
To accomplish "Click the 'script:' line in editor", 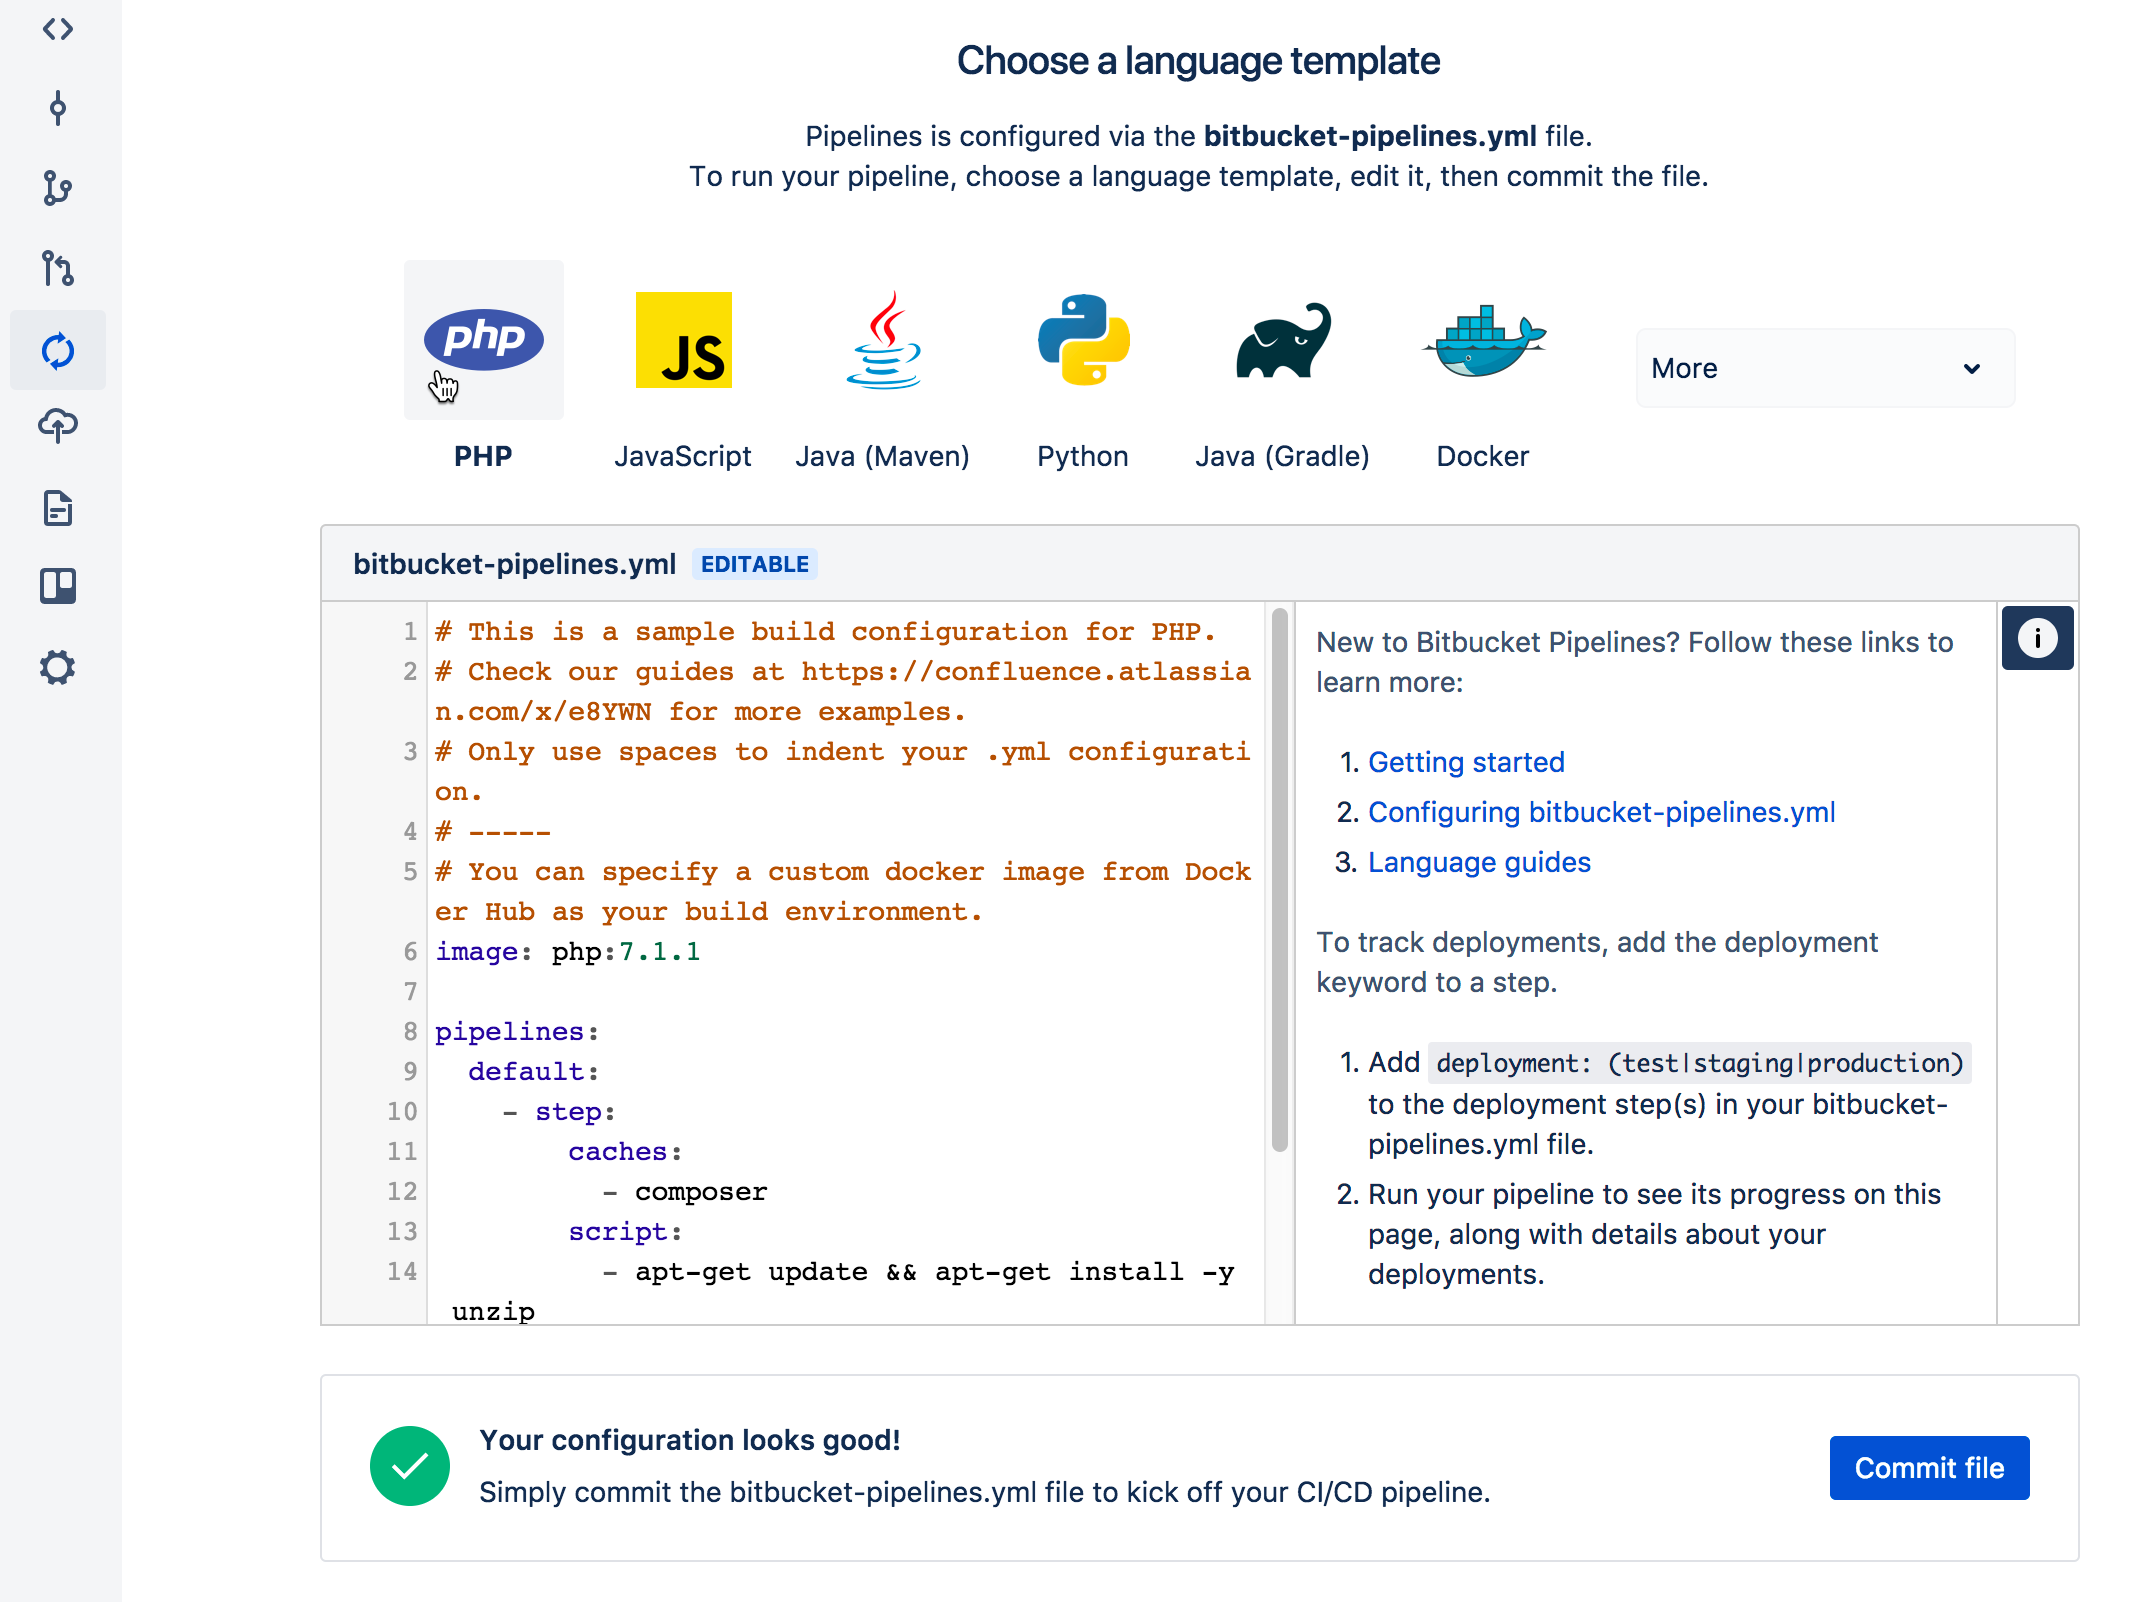I will point(625,1232).
